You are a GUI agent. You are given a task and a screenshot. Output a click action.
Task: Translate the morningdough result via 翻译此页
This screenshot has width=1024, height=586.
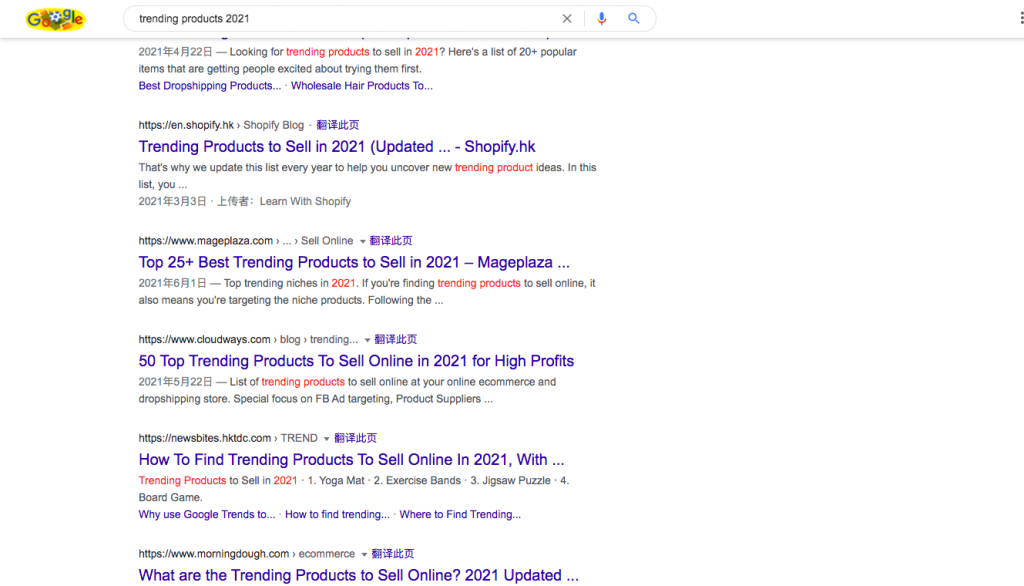click(x=392, y=553)
